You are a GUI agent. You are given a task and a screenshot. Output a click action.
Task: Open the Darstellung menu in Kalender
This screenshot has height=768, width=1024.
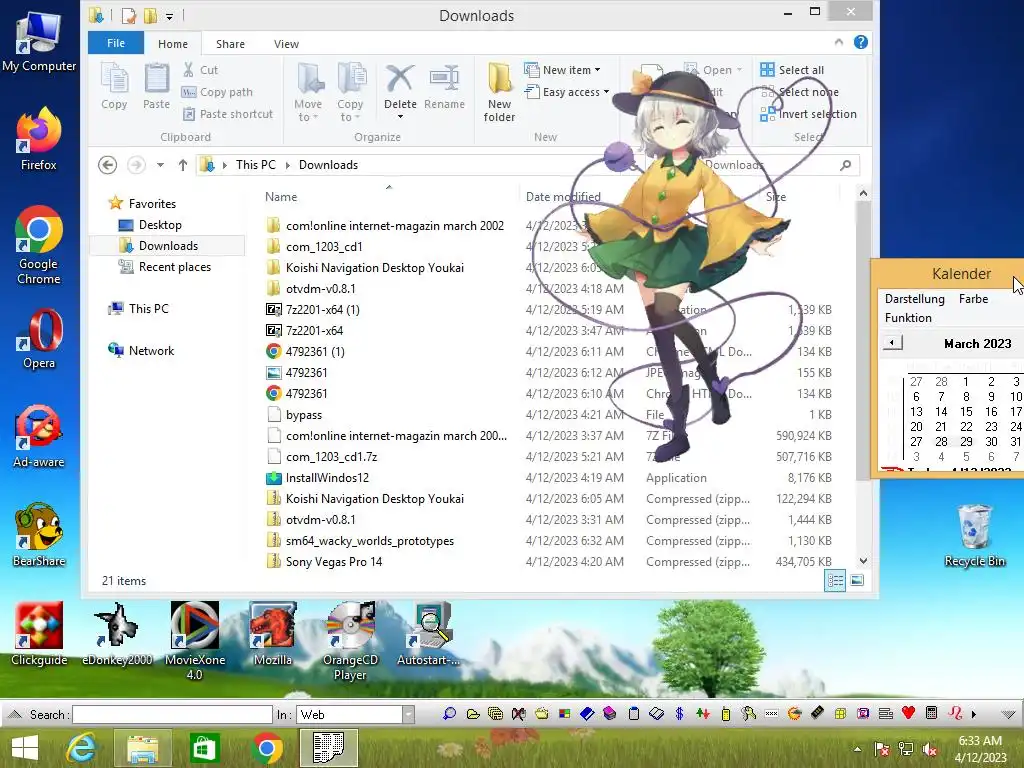(x=914, y=299)
